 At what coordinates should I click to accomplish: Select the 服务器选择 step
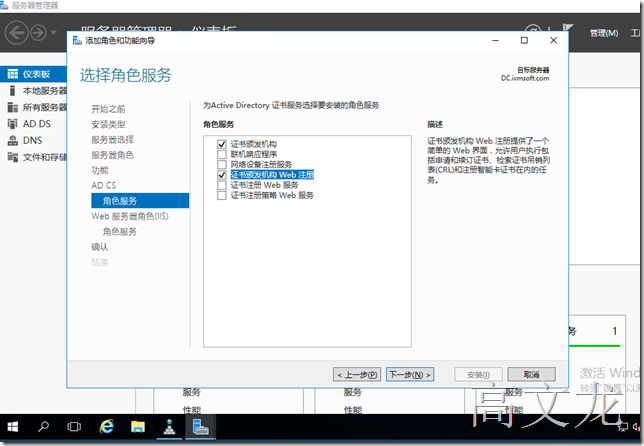point(113,140)
